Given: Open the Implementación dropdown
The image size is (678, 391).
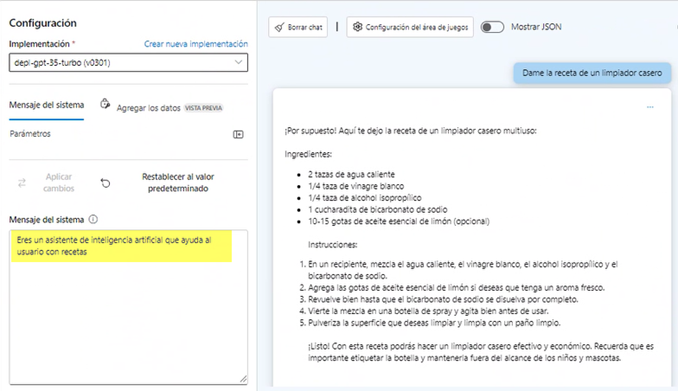Looking at the screenshot, I should coord(128,63).
